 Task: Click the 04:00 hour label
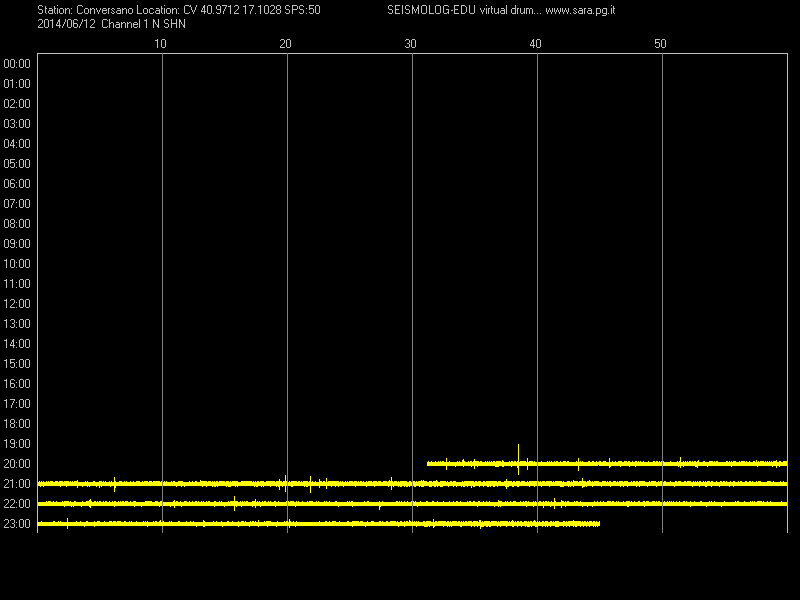coord(17,144)
